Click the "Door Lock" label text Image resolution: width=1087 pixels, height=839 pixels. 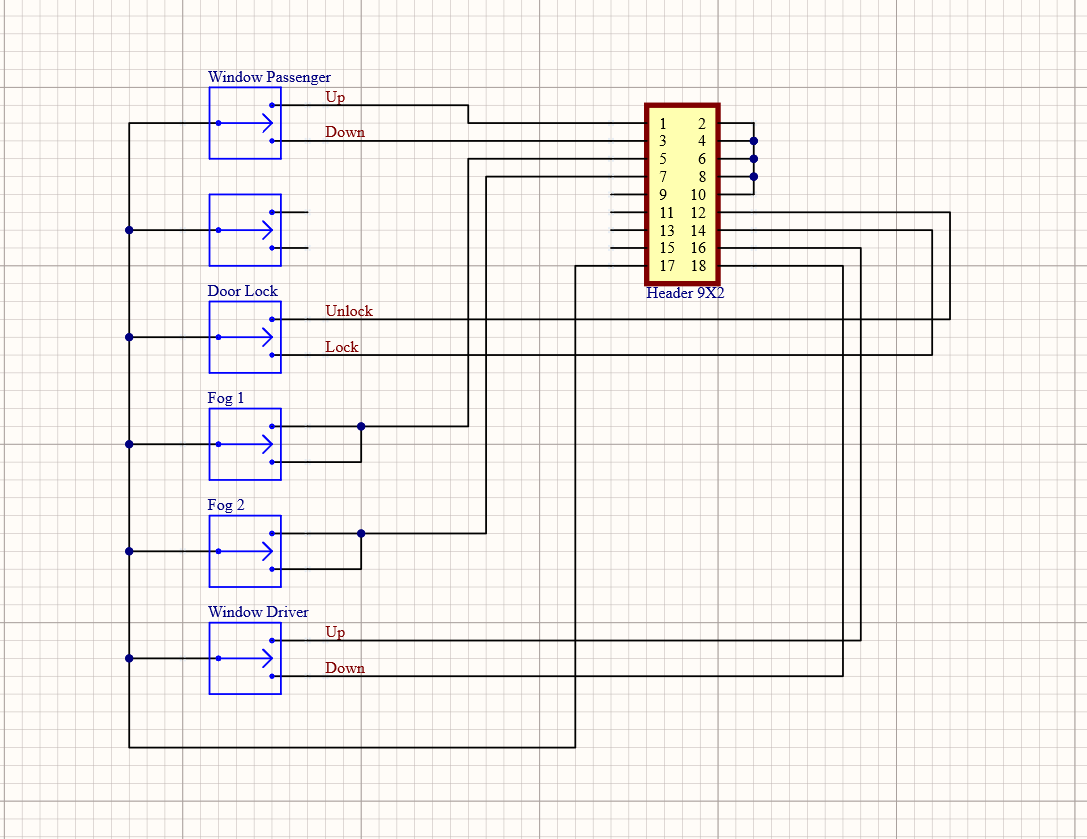pyautogui.click(x=242, y=291)
